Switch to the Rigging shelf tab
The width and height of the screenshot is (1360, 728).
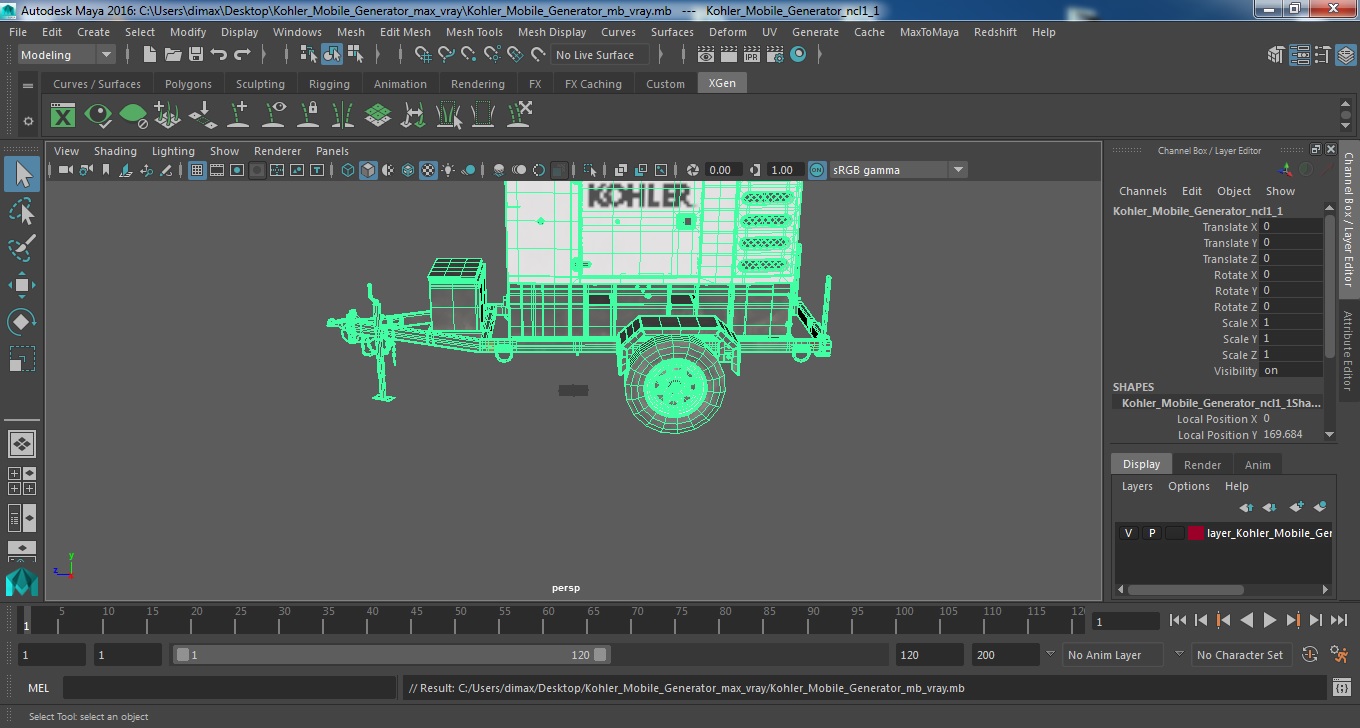click(329, 84)
